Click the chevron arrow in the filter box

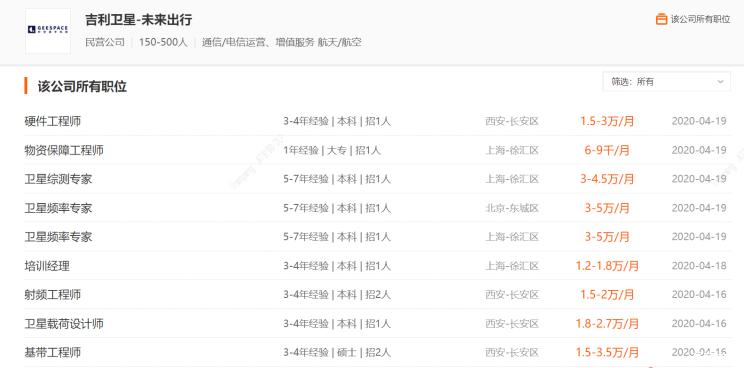(720, 82)
